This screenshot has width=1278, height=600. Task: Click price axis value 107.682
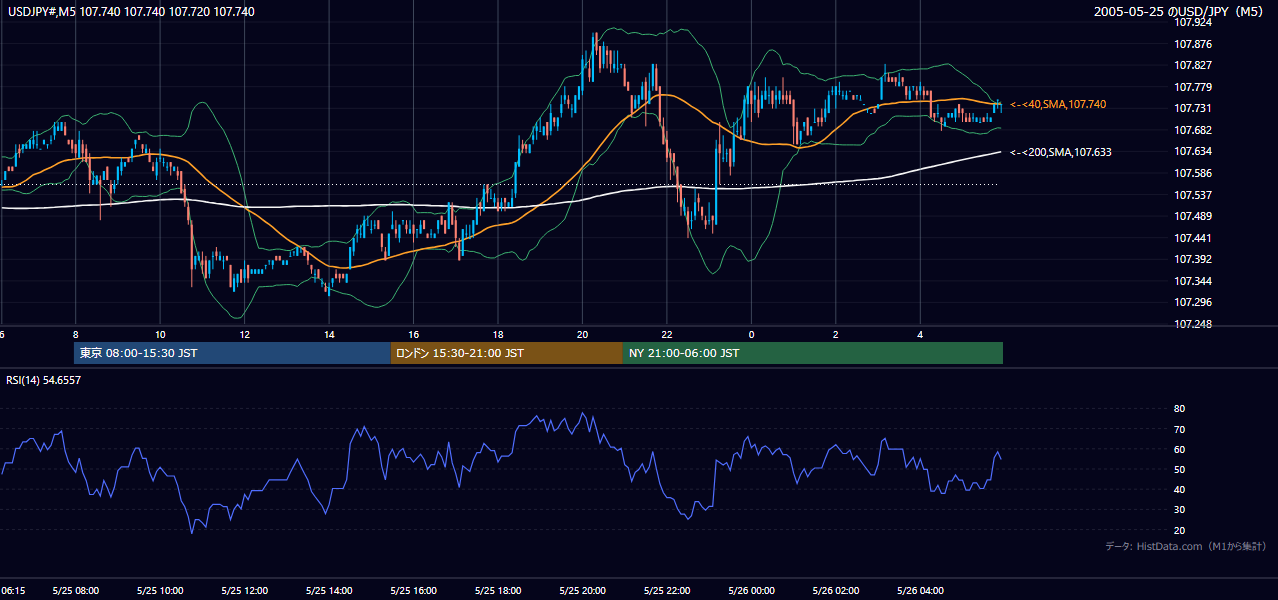(x=1194, y=130)
